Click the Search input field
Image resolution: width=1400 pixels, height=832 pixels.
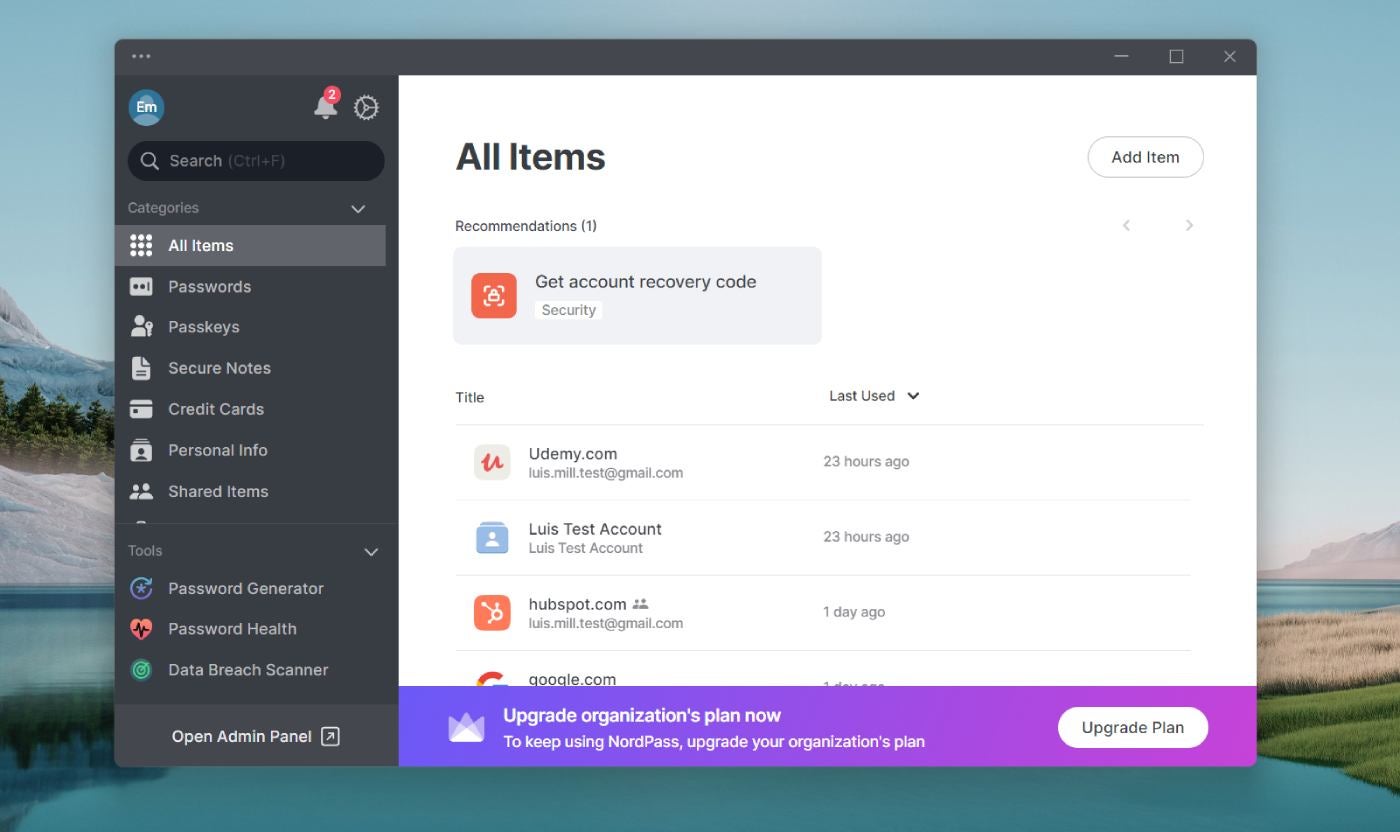point(256,161)
